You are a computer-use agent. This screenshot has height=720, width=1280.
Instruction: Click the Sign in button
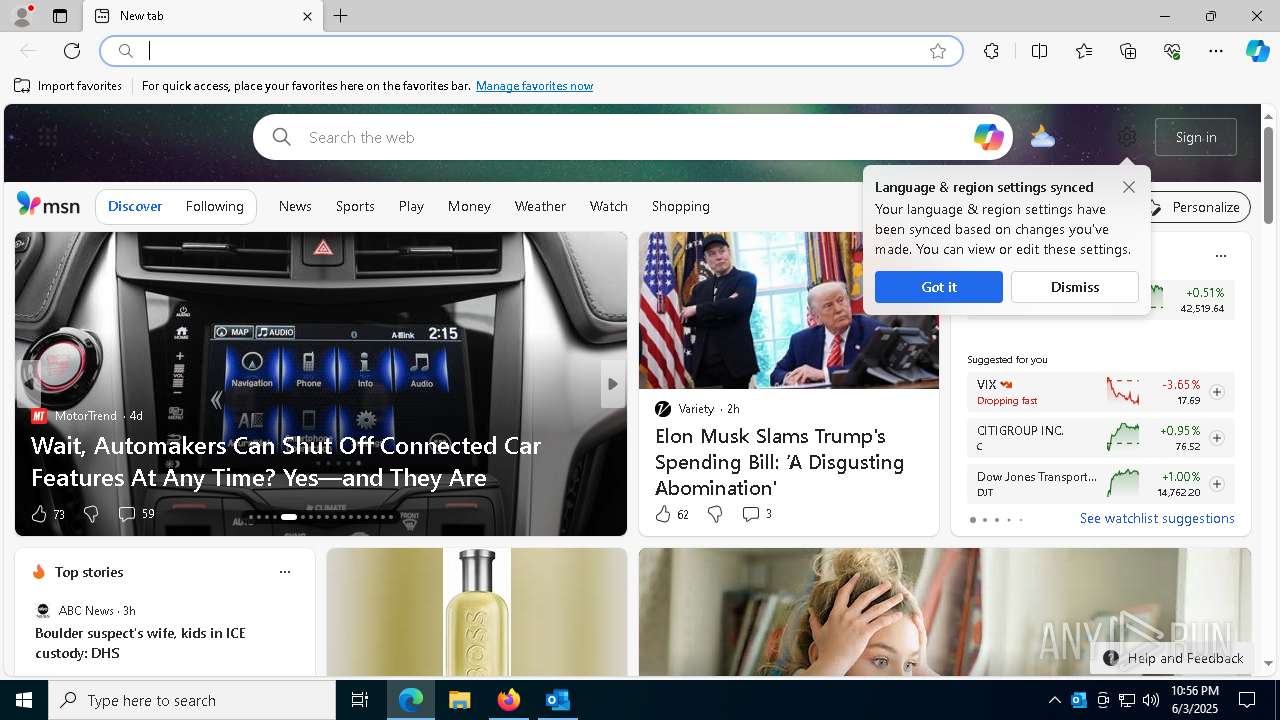pyautogui.click(x=1196, y=137)
